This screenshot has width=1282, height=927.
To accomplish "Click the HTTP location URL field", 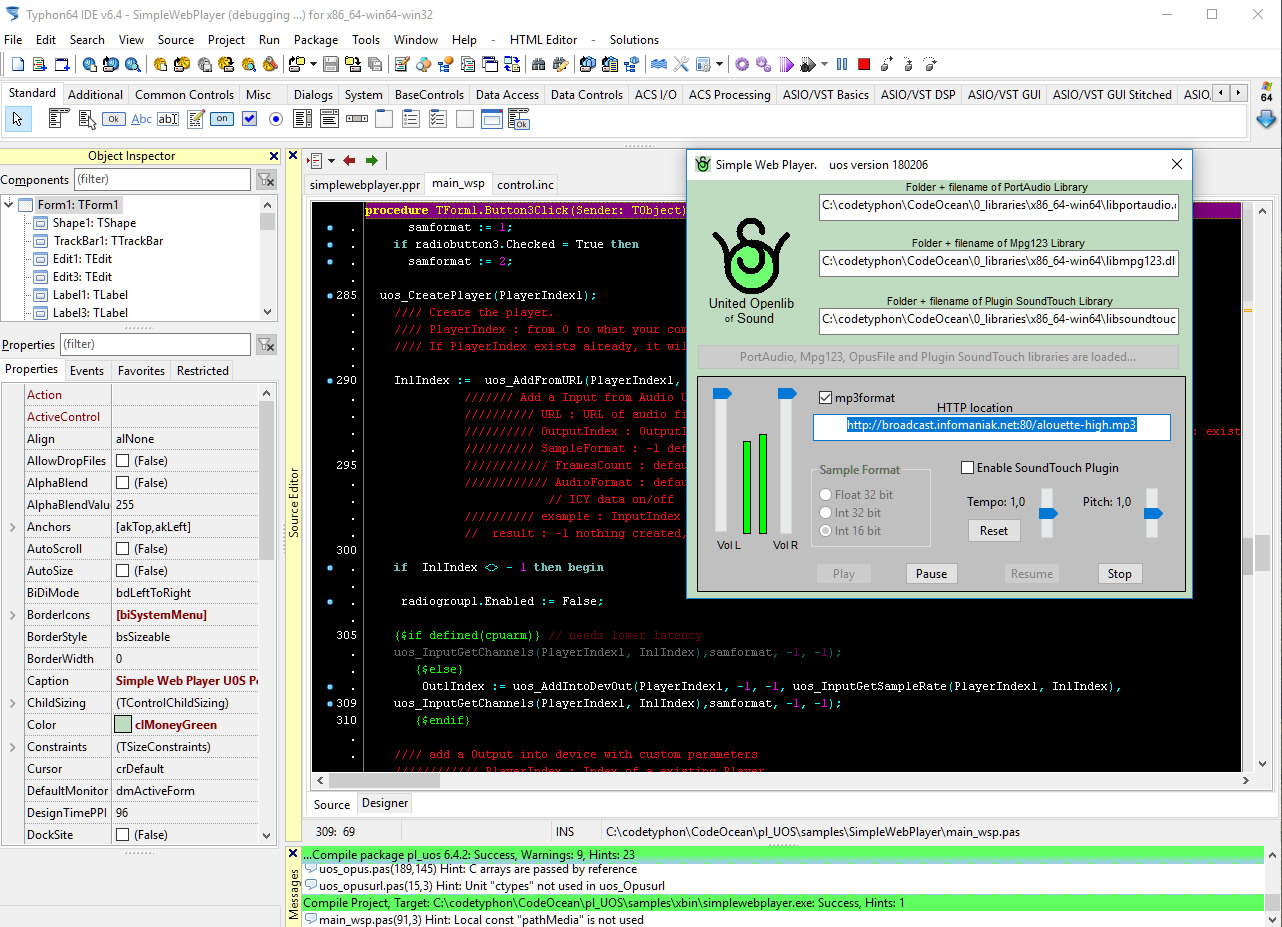I will [x=991, y=427].
